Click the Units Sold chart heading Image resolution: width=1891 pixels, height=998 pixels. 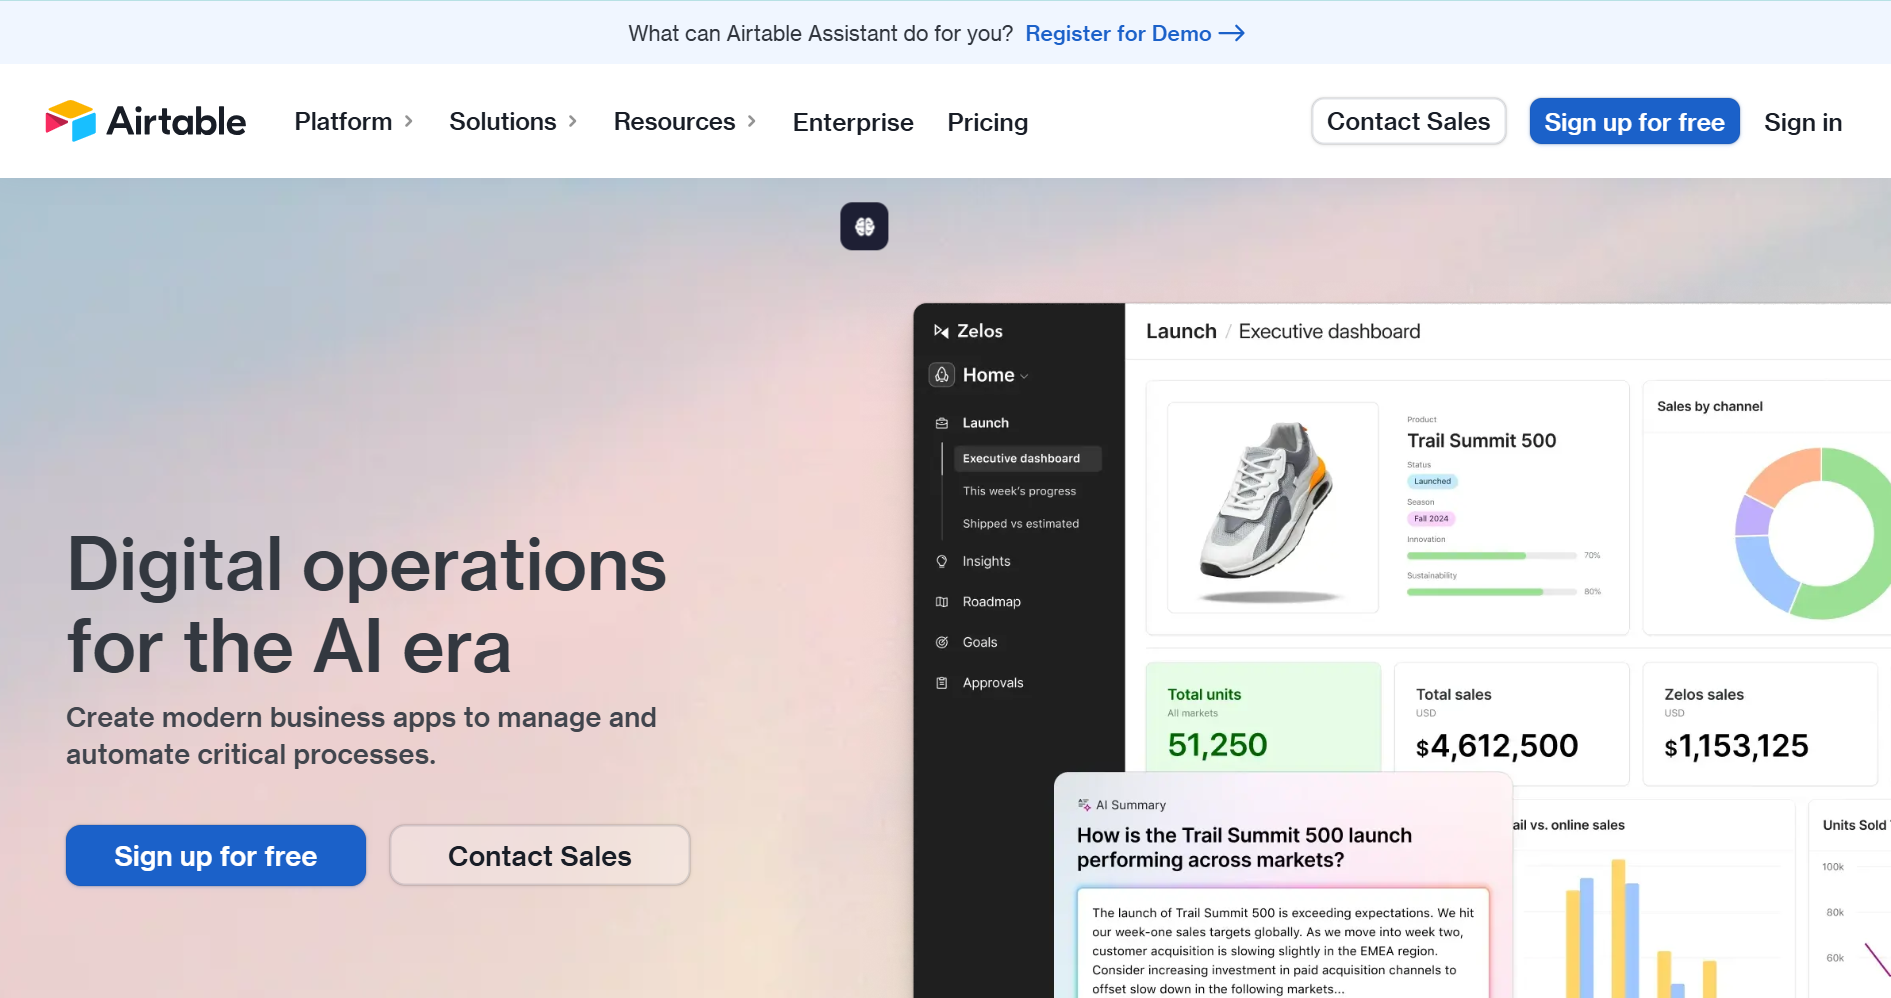coord(1856,825)
